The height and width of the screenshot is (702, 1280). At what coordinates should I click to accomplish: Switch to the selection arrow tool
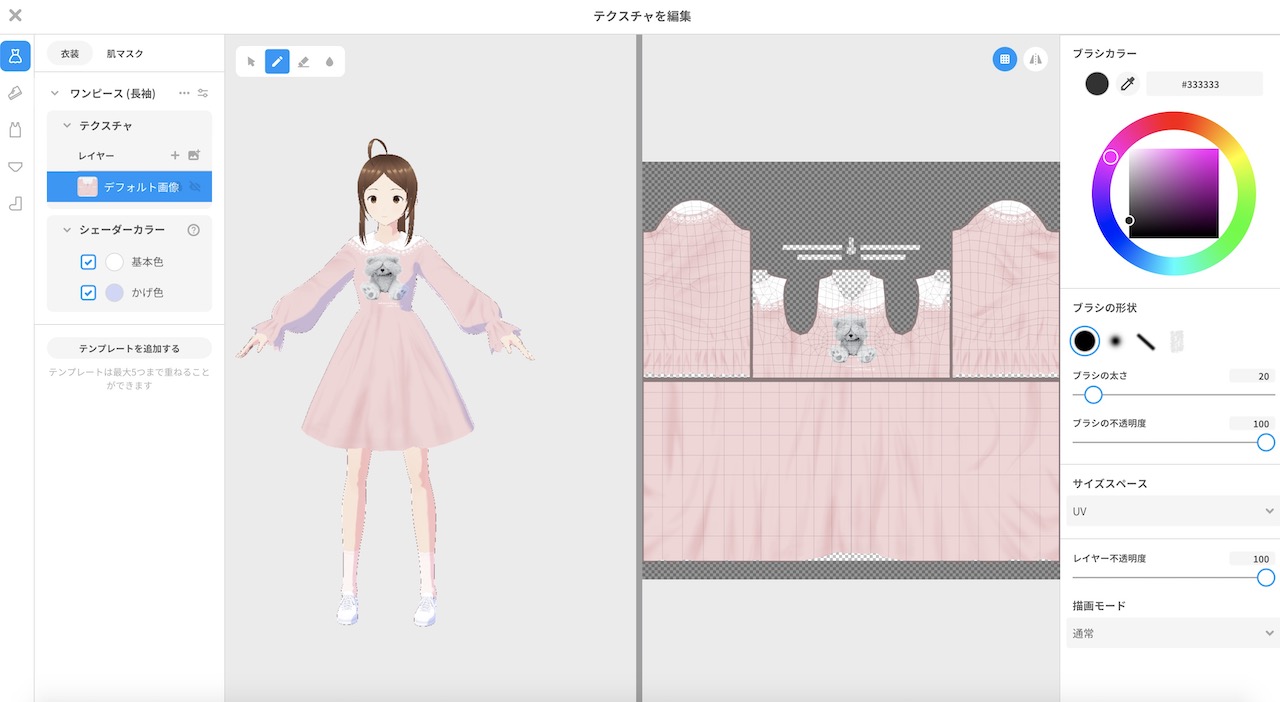point(248,60)
